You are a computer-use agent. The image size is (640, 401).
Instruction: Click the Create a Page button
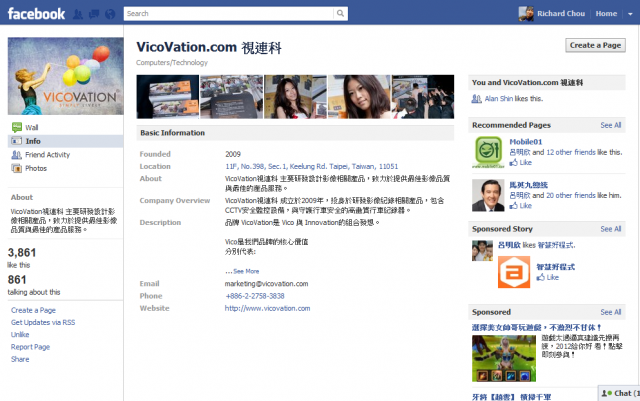[595, 45]
